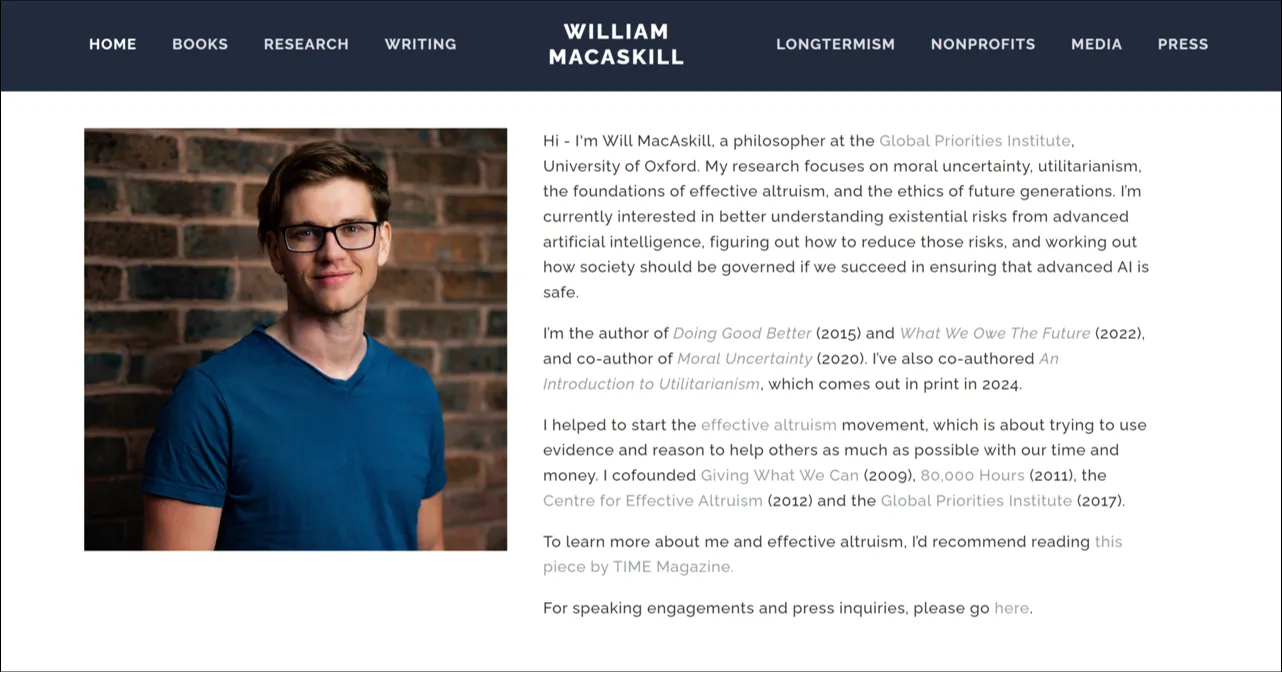The height and width of the screenshot is (673, 1282).
Task: Open the Press navigation item
Action: 1183,44
